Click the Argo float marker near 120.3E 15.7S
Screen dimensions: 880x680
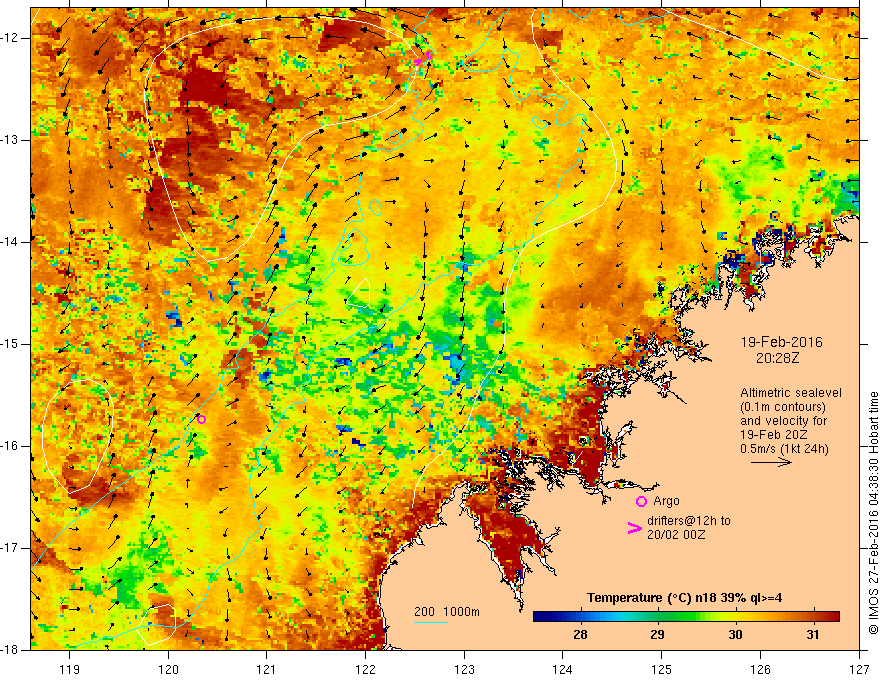[x=201, y=419]
